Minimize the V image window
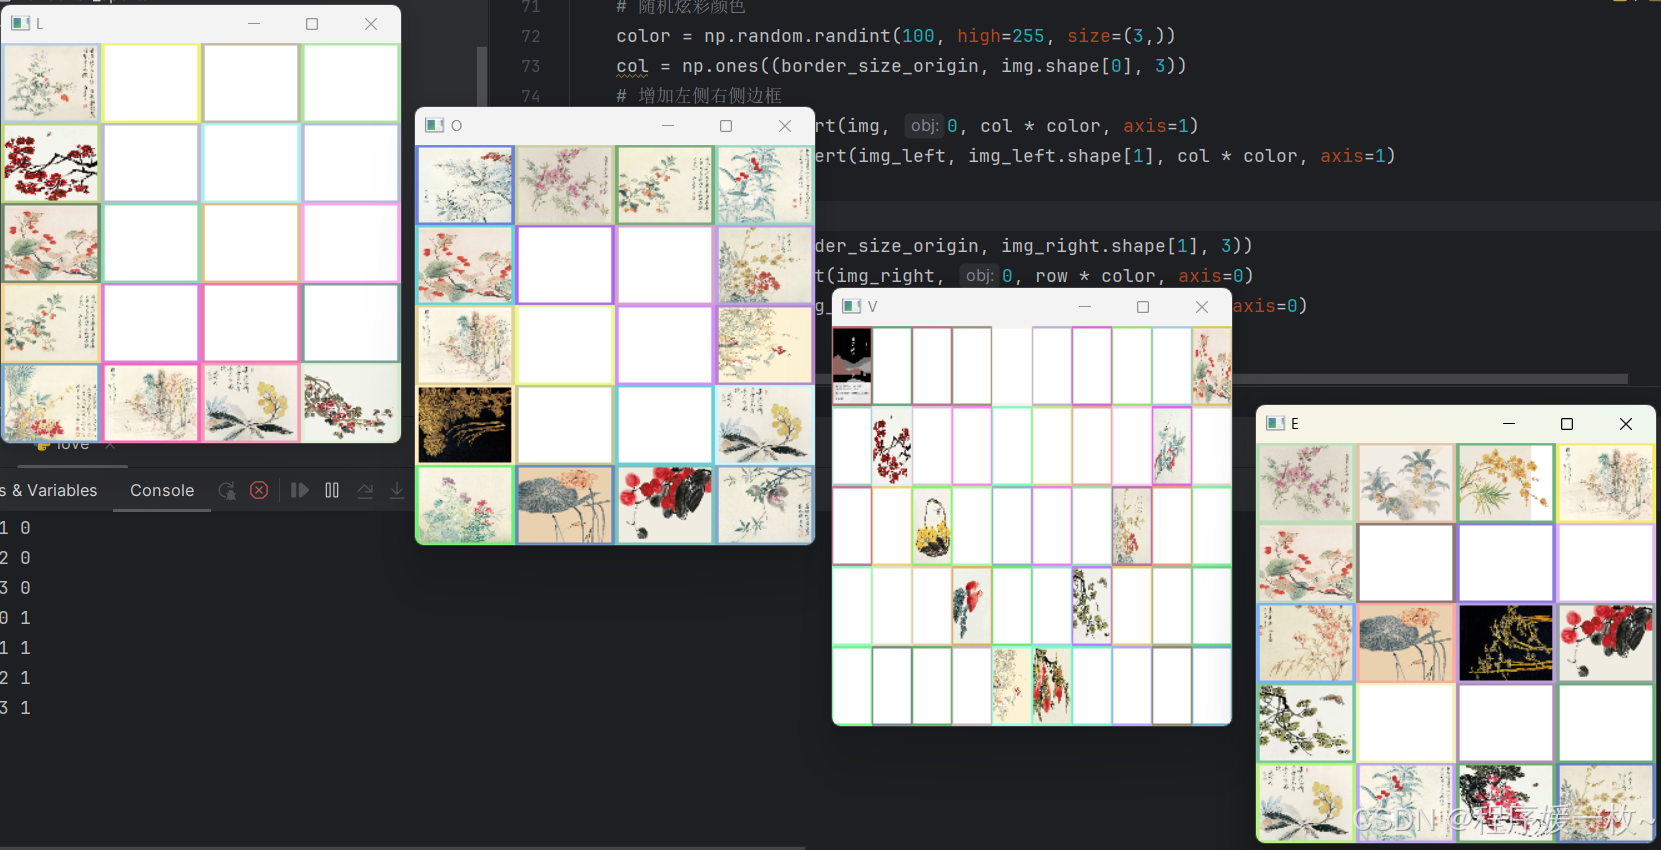This screenshot has width=1661, height=850. point(1085,306)
